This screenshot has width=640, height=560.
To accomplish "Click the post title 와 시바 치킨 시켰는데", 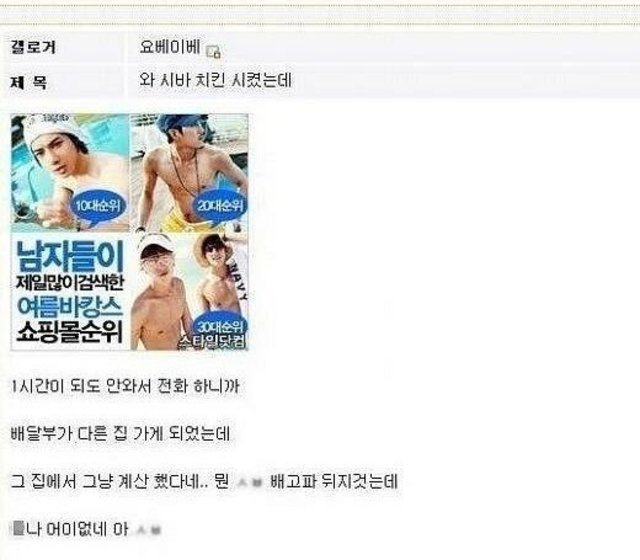I will 216,80.
